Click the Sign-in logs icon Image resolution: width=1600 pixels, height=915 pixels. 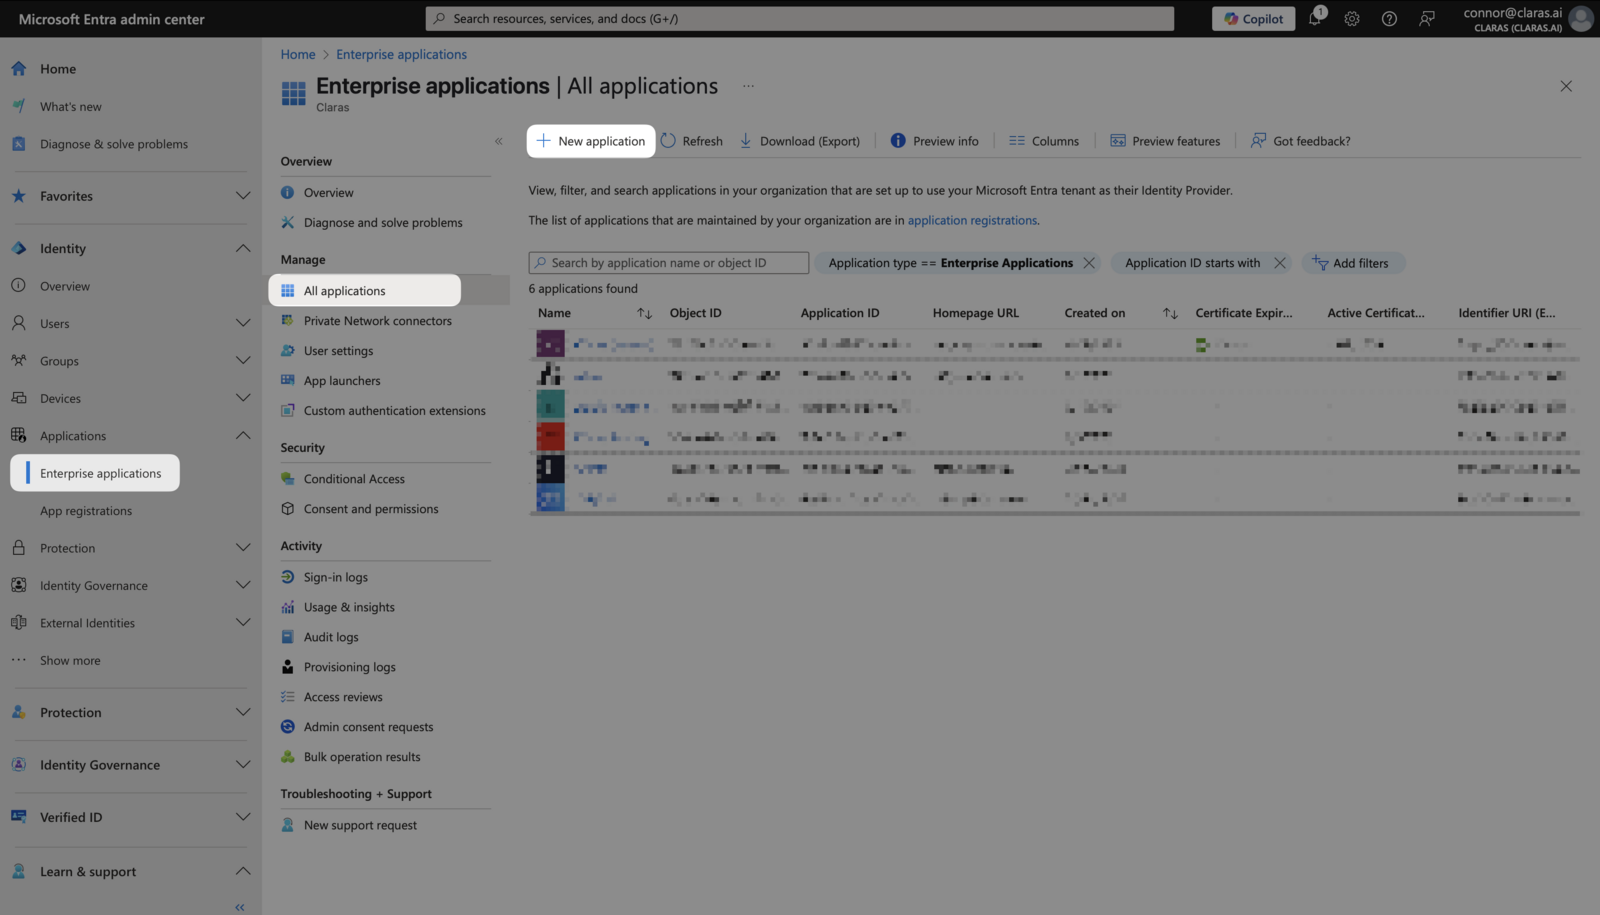point(288,577)
